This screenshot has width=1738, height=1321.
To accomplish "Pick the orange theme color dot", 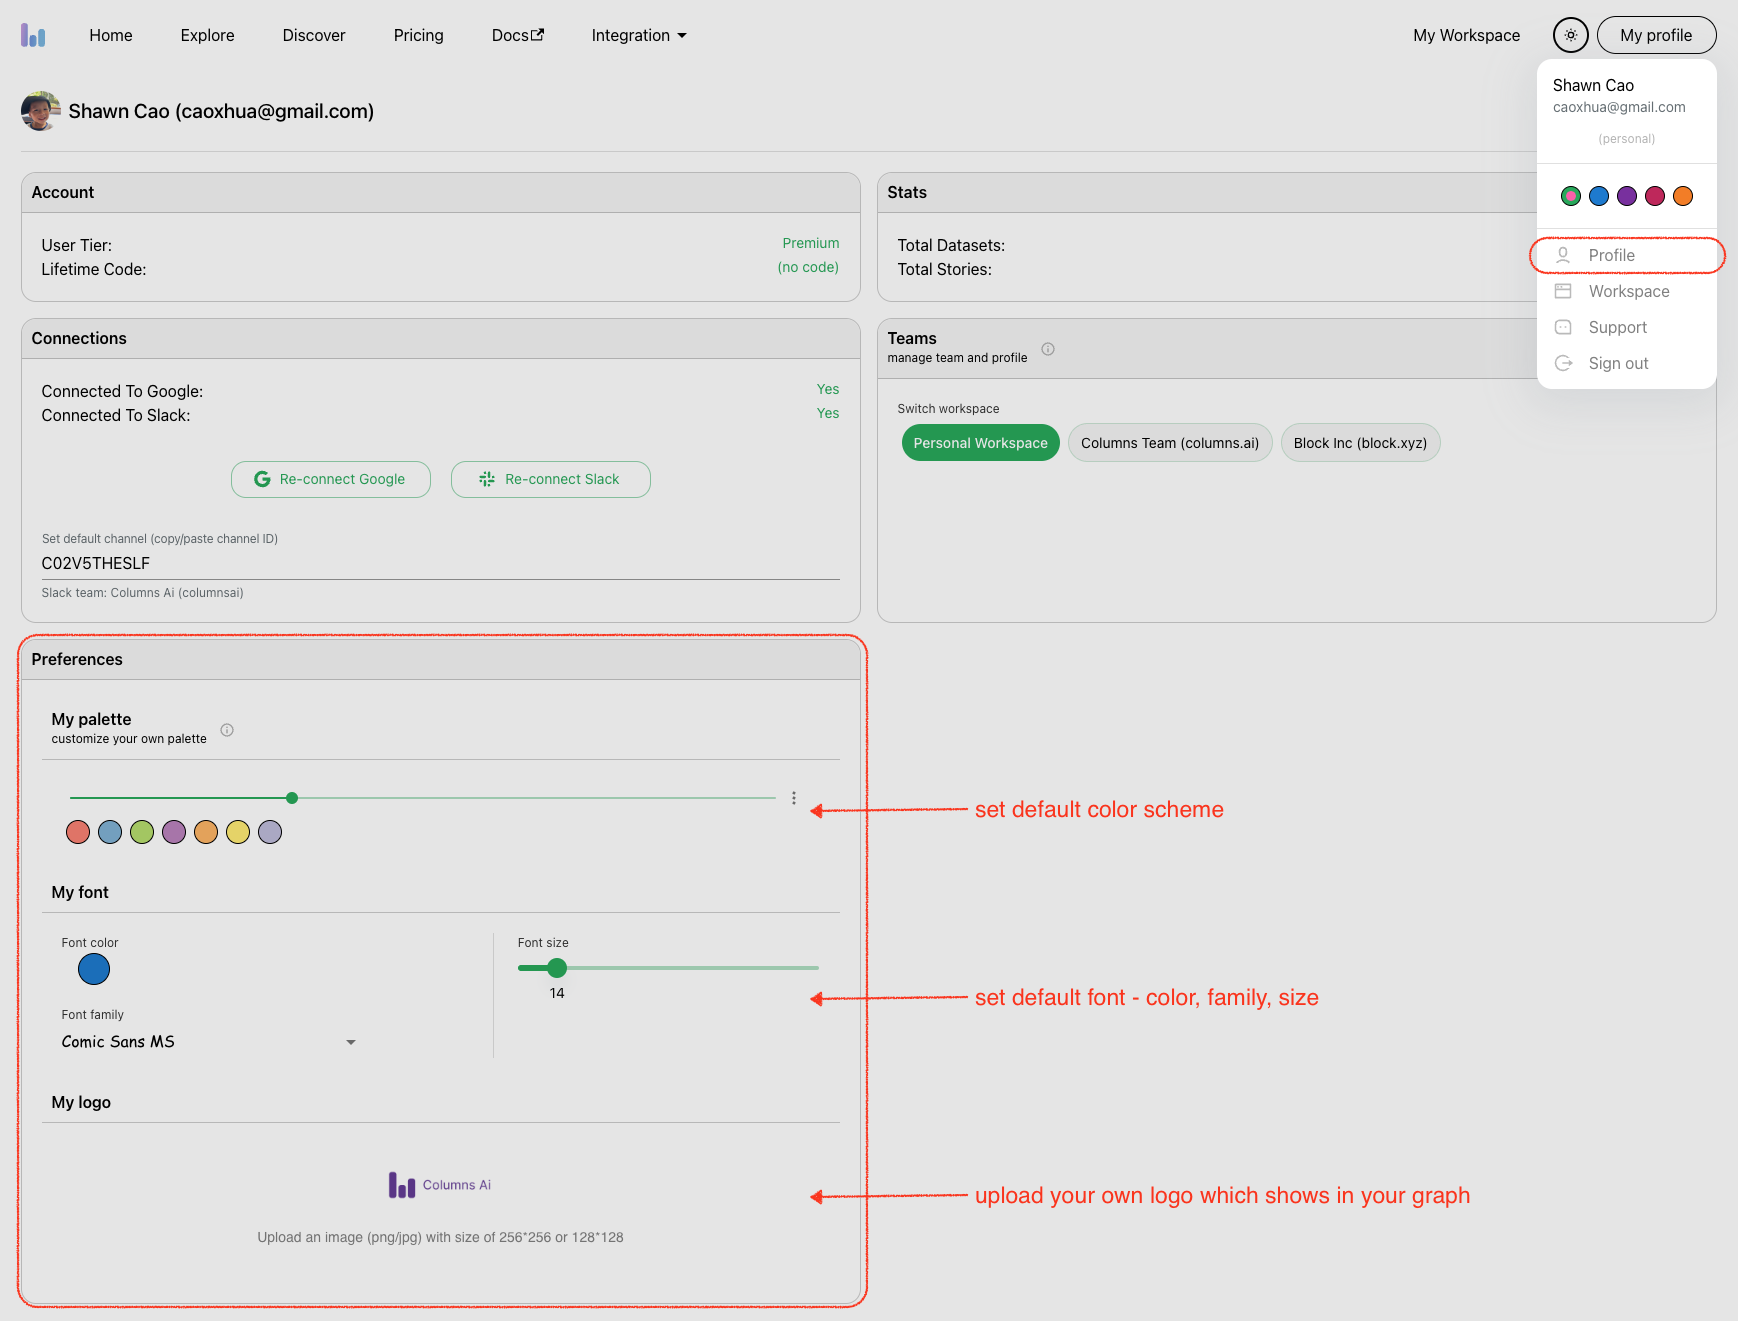I will click(x=1683, y=196).
